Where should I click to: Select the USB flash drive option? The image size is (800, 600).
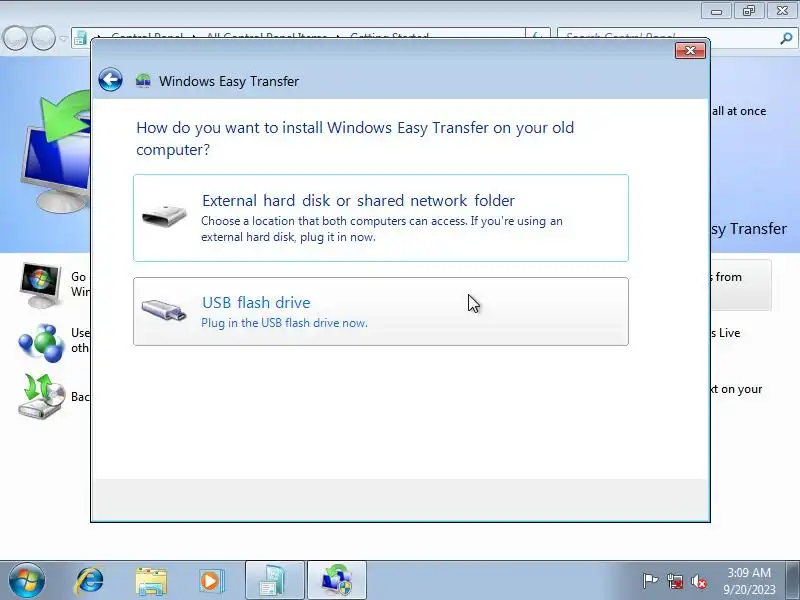pos(381,311)
